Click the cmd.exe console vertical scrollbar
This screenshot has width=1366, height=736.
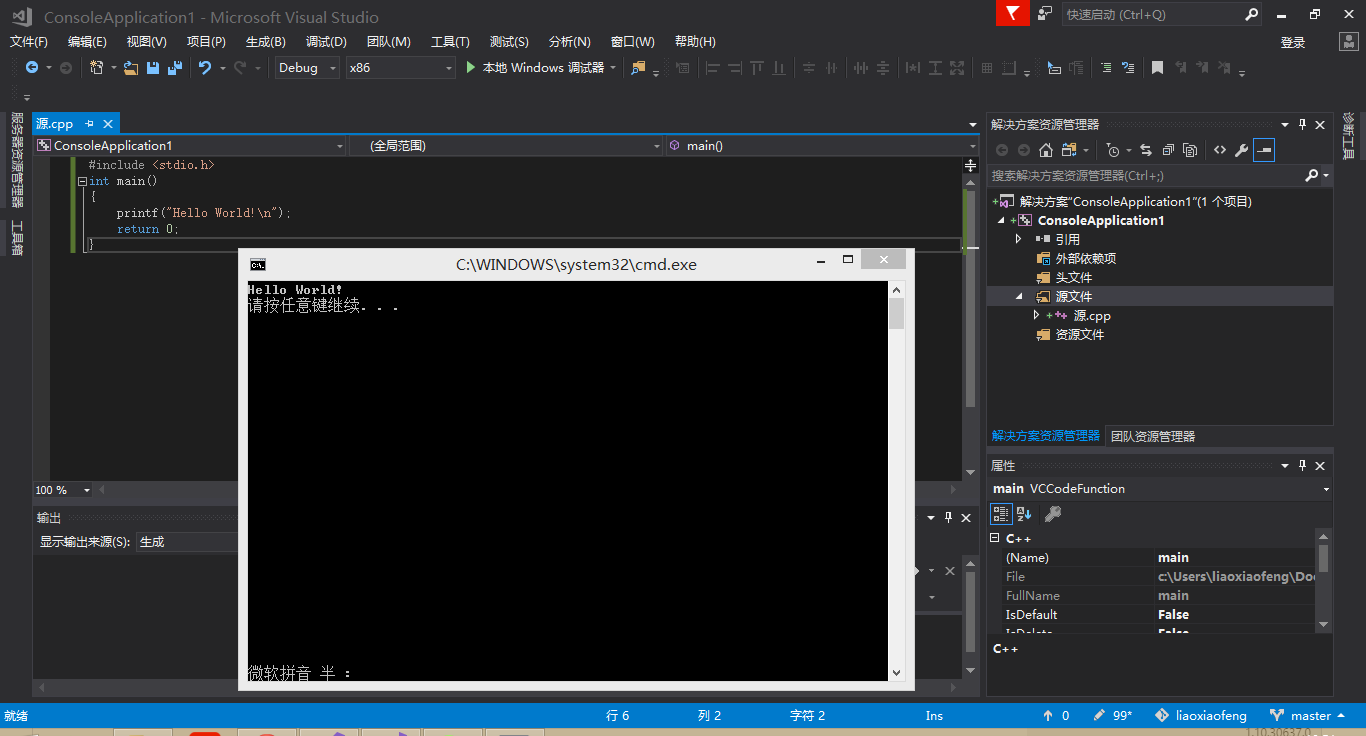click(896, 481)
